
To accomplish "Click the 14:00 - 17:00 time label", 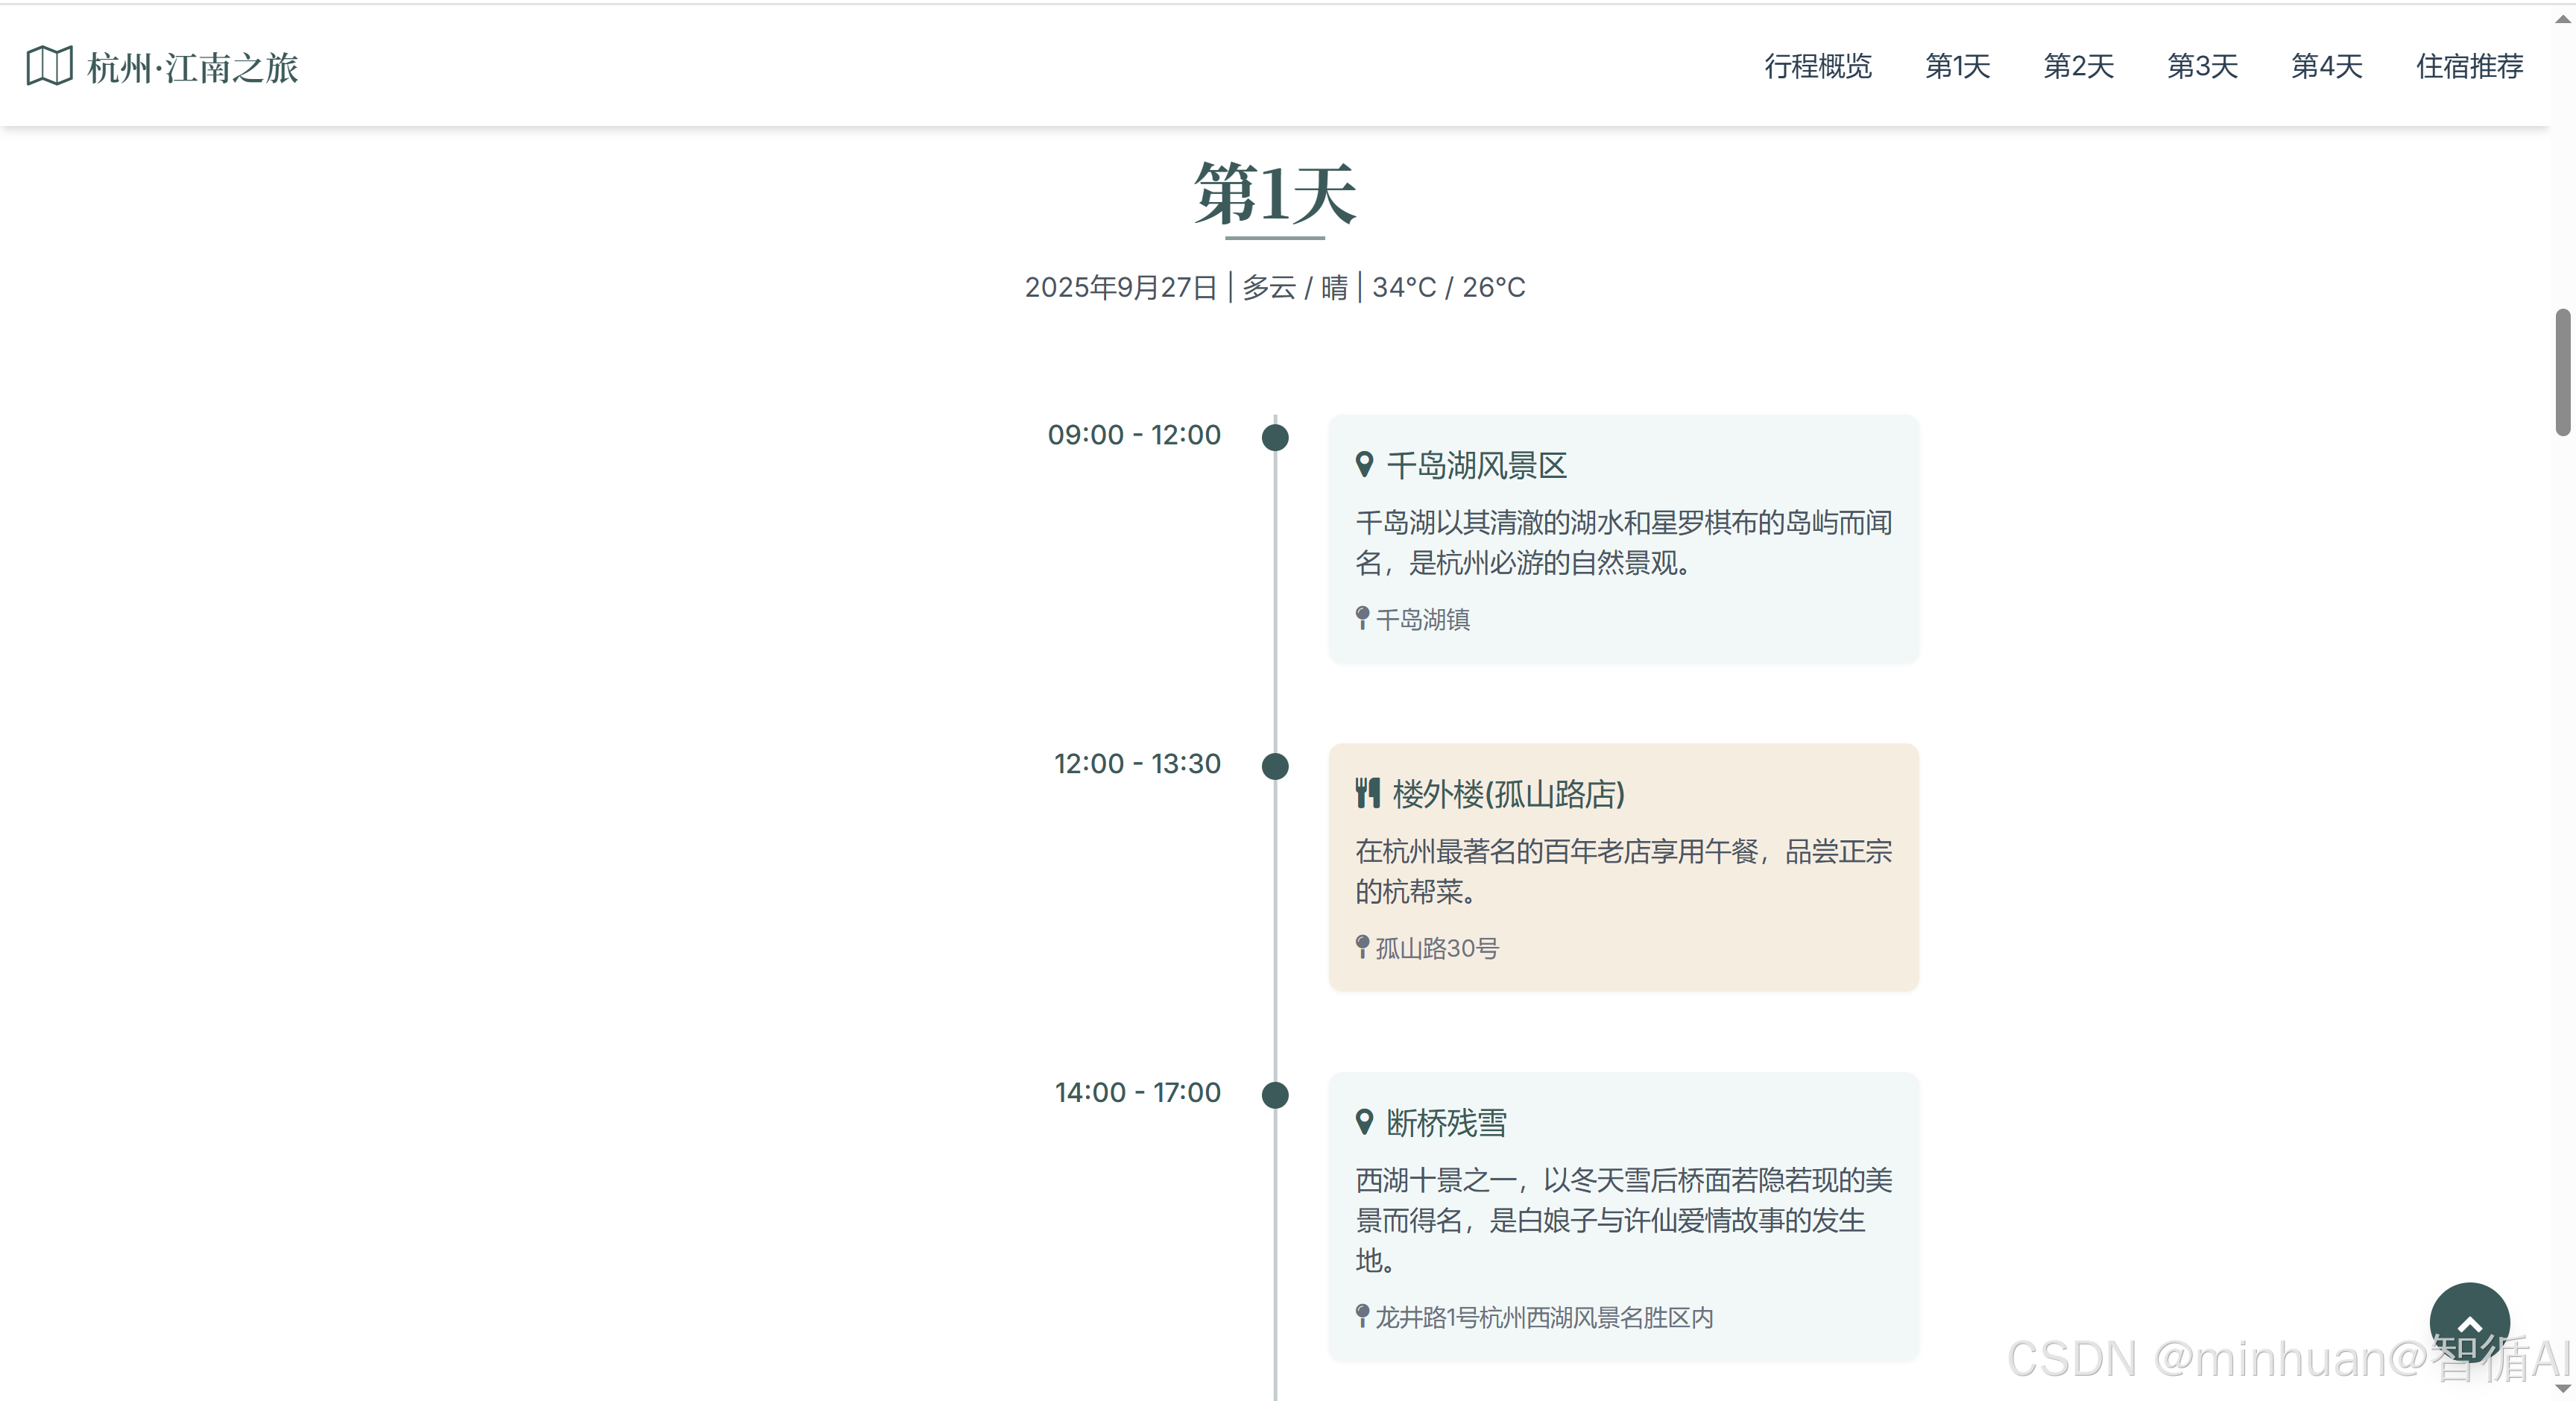I will click(x=1138, y=1093).
